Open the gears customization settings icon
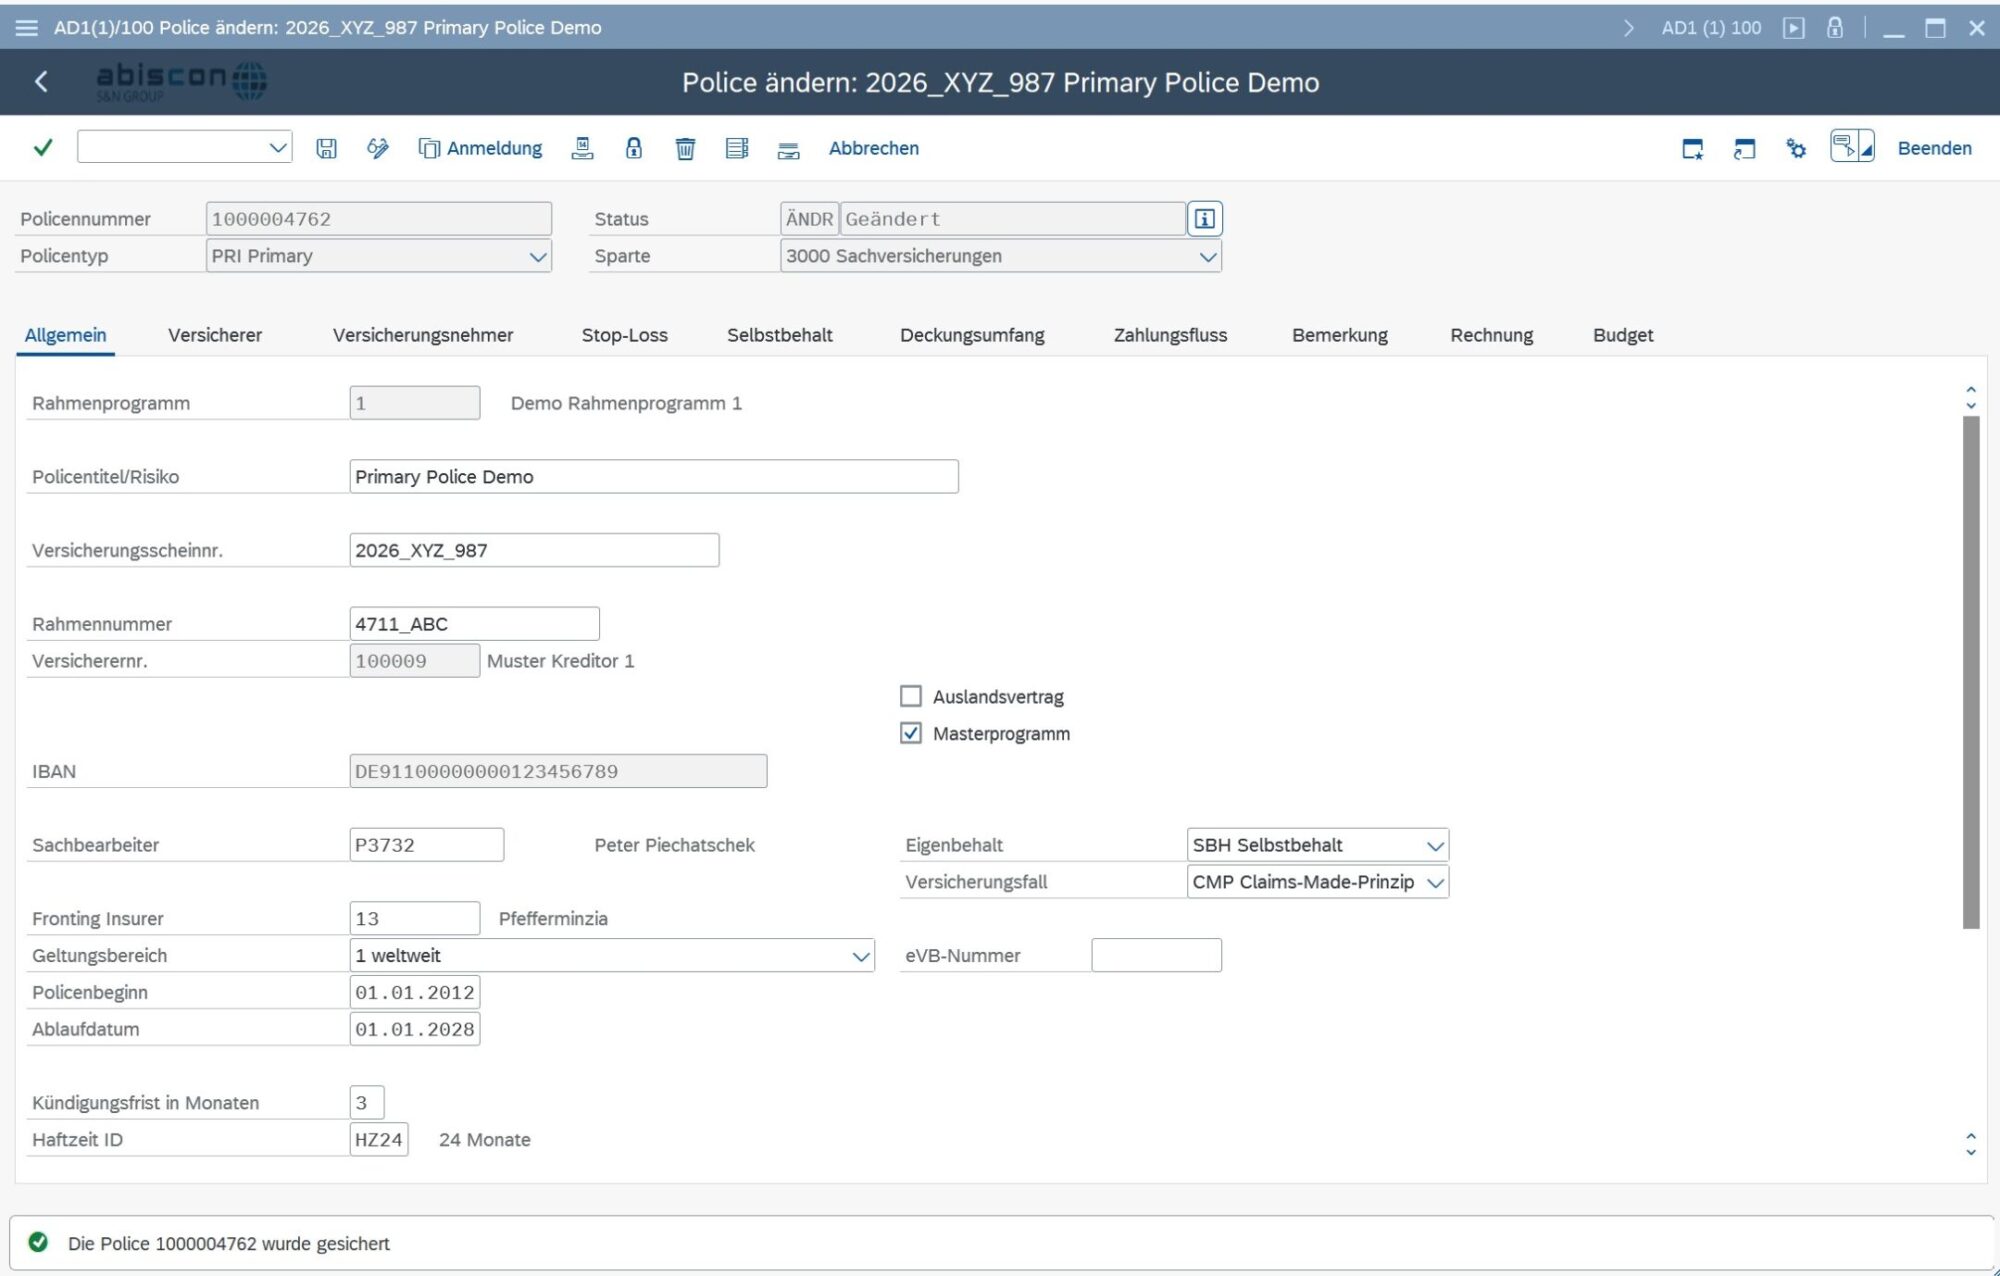Screen dimensions: 2000x1276 tap(1796, 148)
